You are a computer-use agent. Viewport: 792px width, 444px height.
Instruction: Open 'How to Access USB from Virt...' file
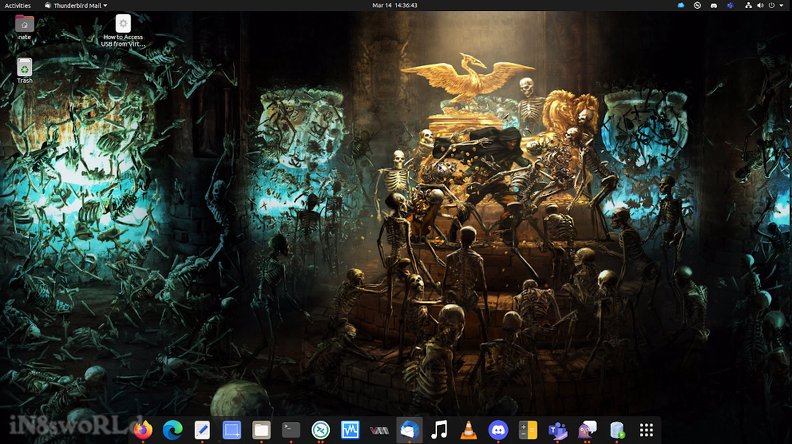point(123,31)
